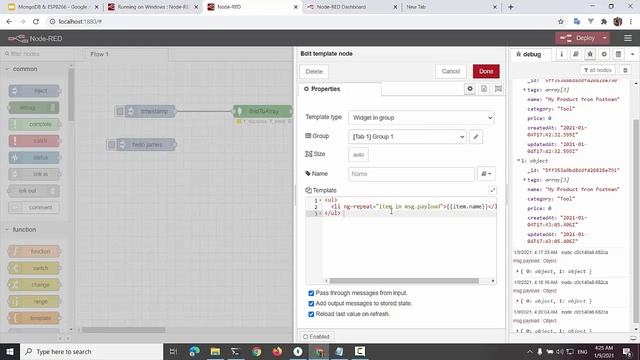The image size is (640, 360).
Task: Select the change node in the palette
Action: pos(34,285)
